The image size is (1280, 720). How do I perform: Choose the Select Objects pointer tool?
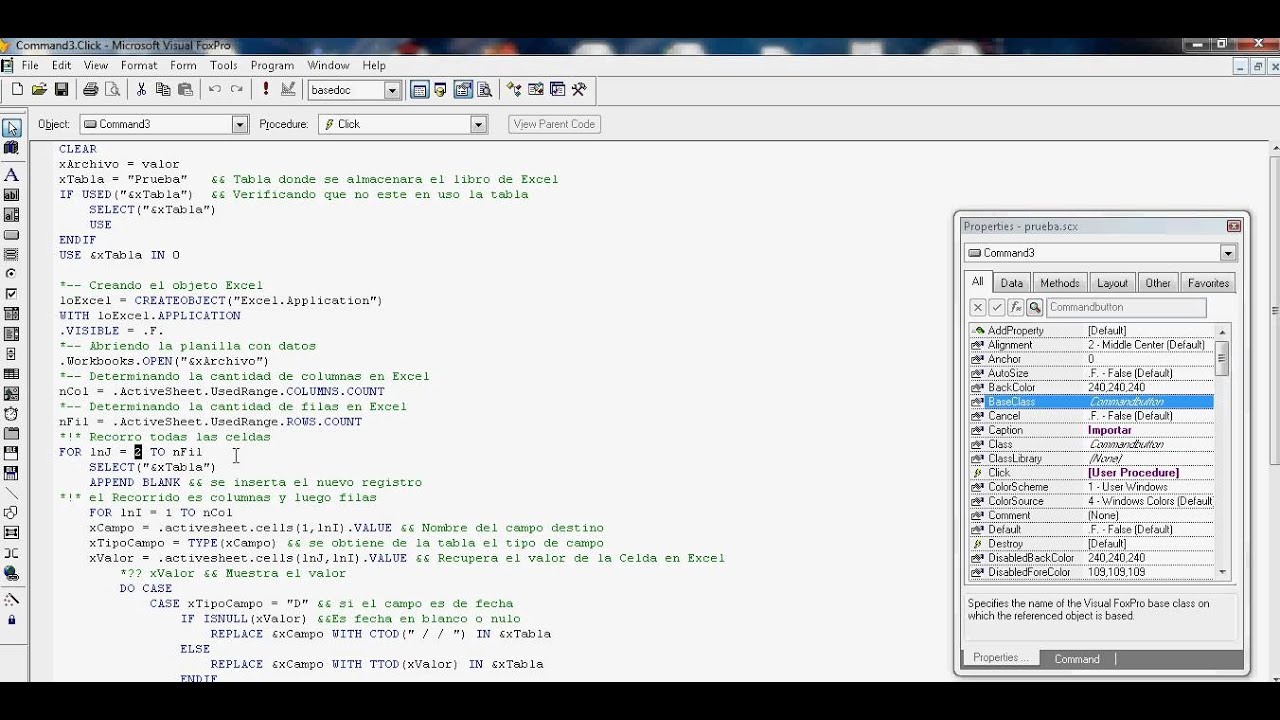[x=11, y=128]
